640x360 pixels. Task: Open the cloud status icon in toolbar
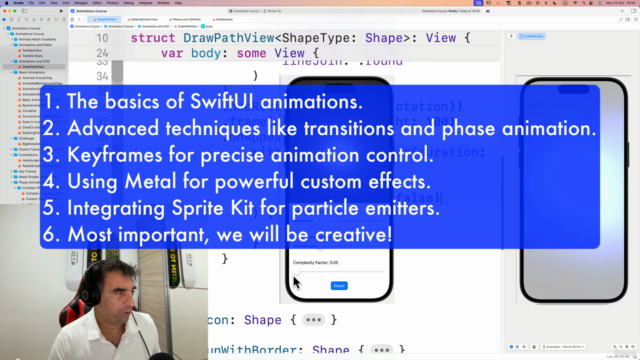point(488,11)
